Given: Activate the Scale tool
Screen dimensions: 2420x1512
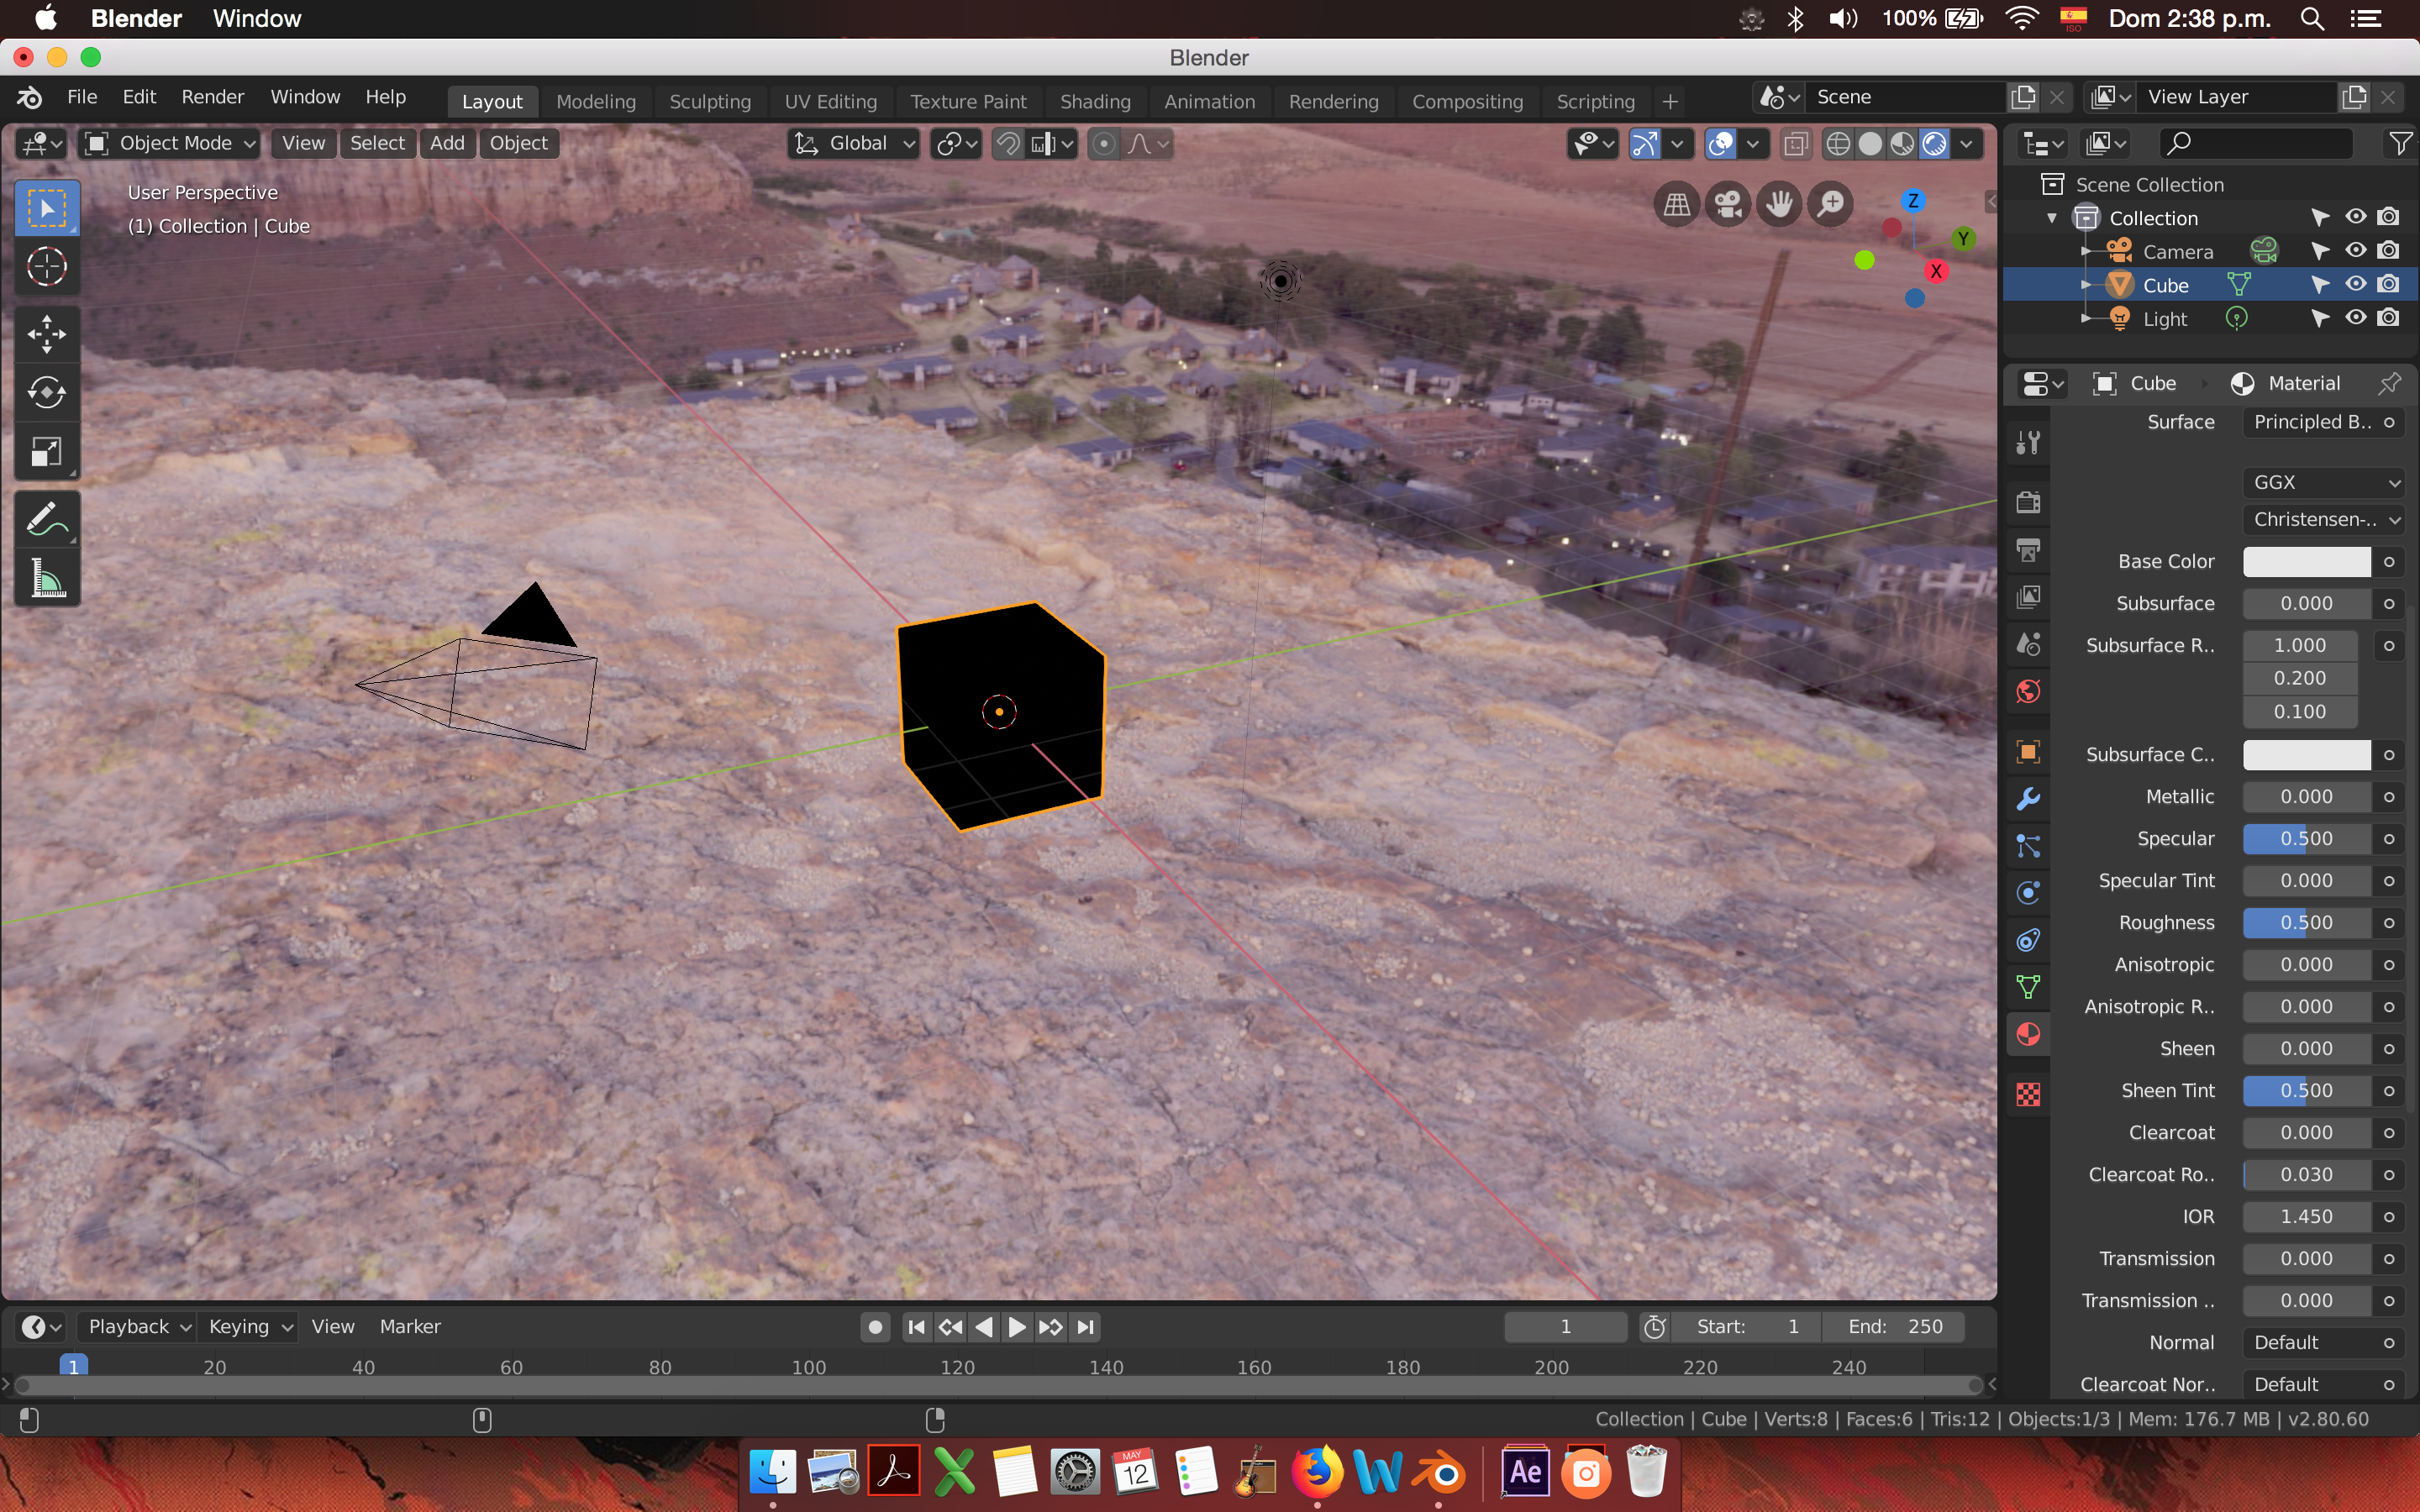Looking at the screenshot, I should [46, 452].
